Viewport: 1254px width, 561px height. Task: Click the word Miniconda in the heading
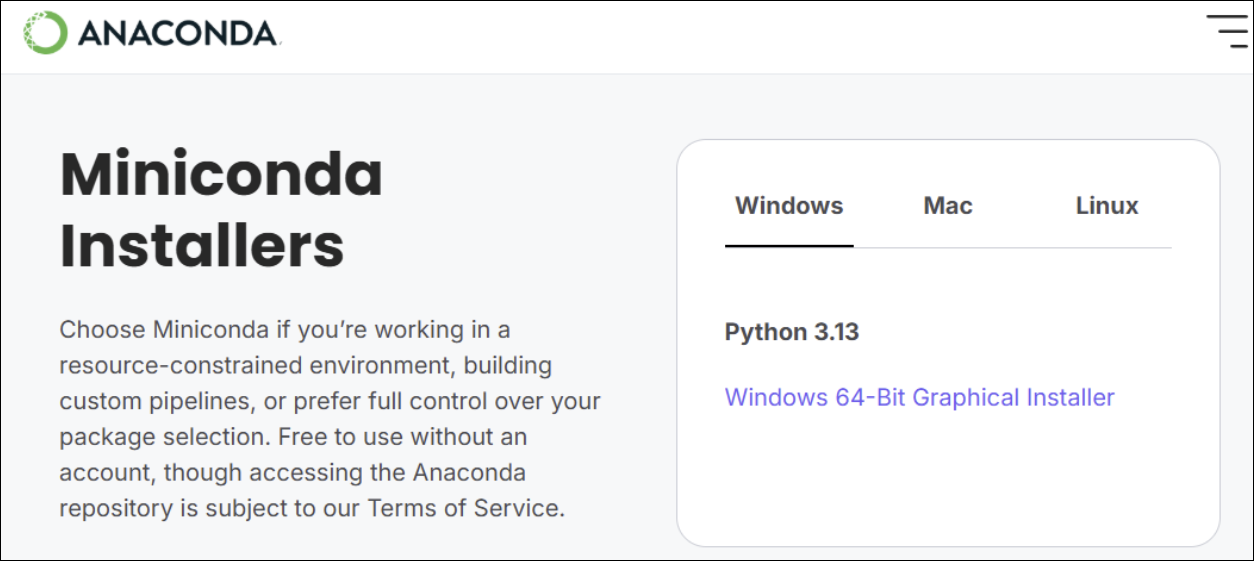tap(221, 174)
